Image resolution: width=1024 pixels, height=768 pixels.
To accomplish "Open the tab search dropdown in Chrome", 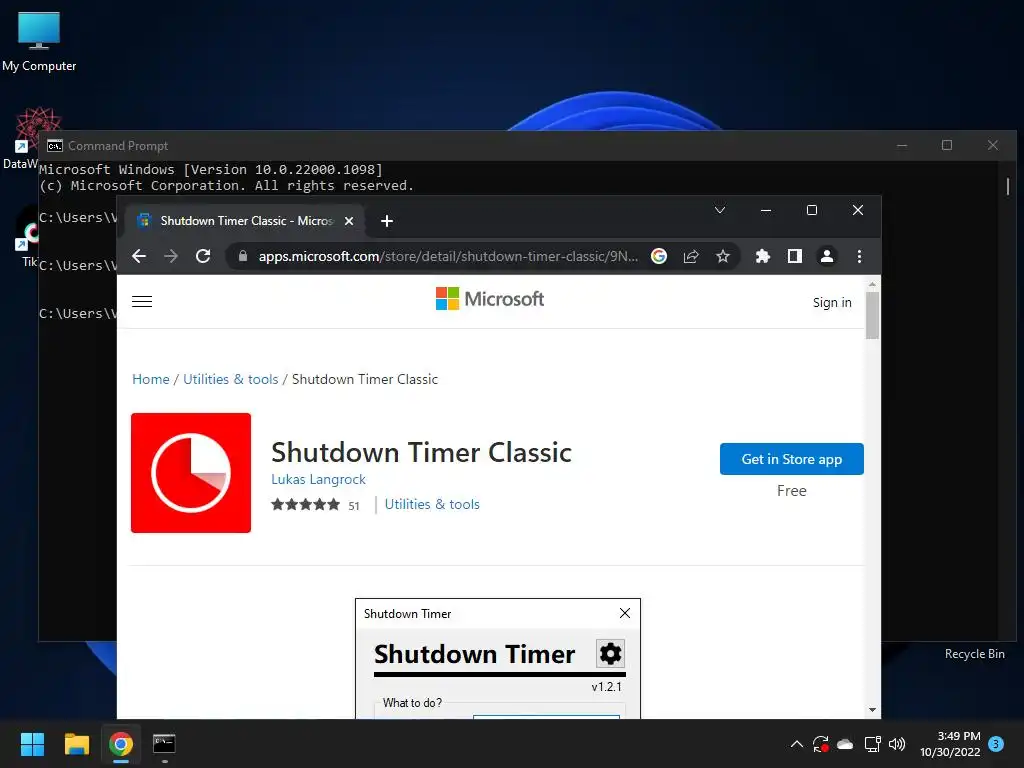I will pyautogui.click(x=720, y=210).
